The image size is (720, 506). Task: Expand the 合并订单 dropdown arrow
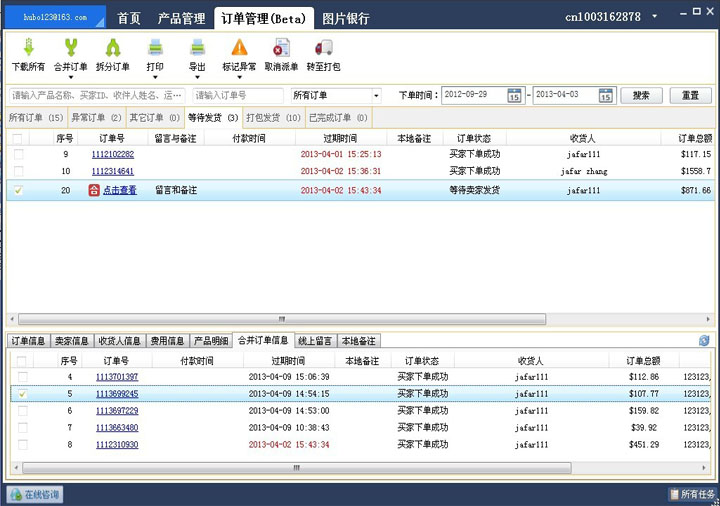[x=71, y=77]
